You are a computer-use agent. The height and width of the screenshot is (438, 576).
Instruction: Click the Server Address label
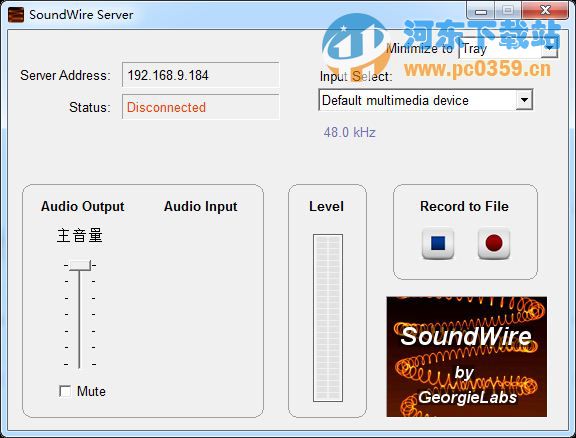click(65, 75)
